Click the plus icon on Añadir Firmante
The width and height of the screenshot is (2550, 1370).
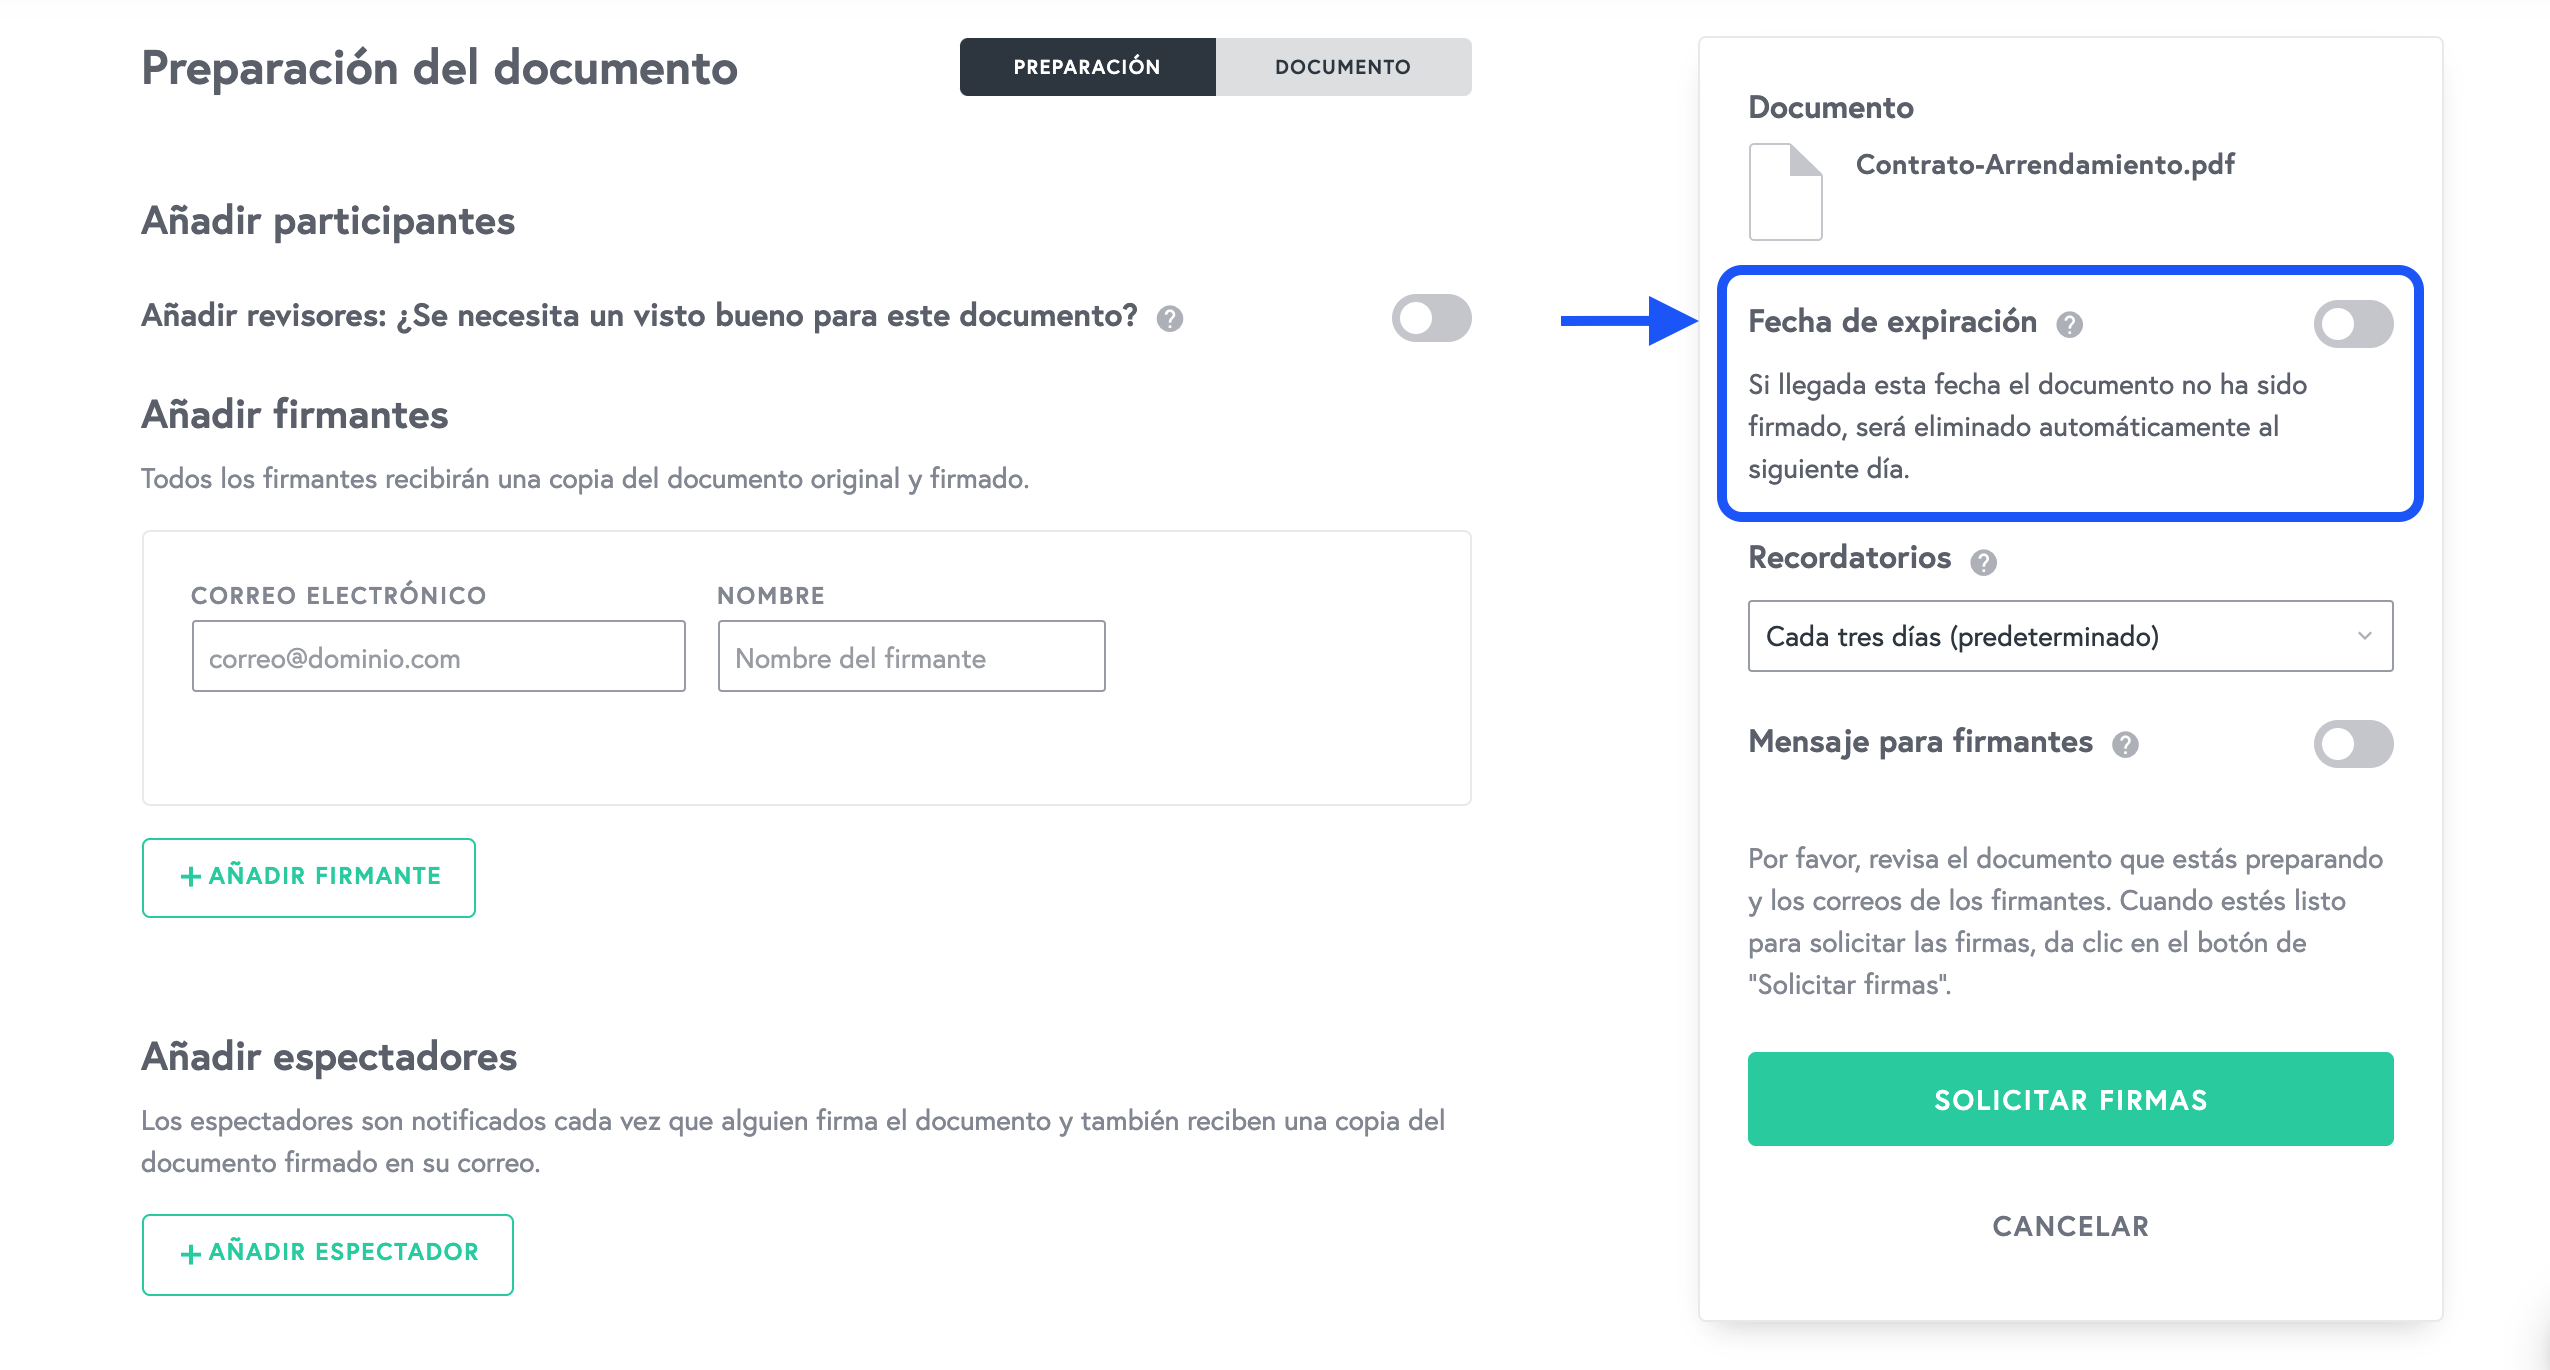click(190, 877)
